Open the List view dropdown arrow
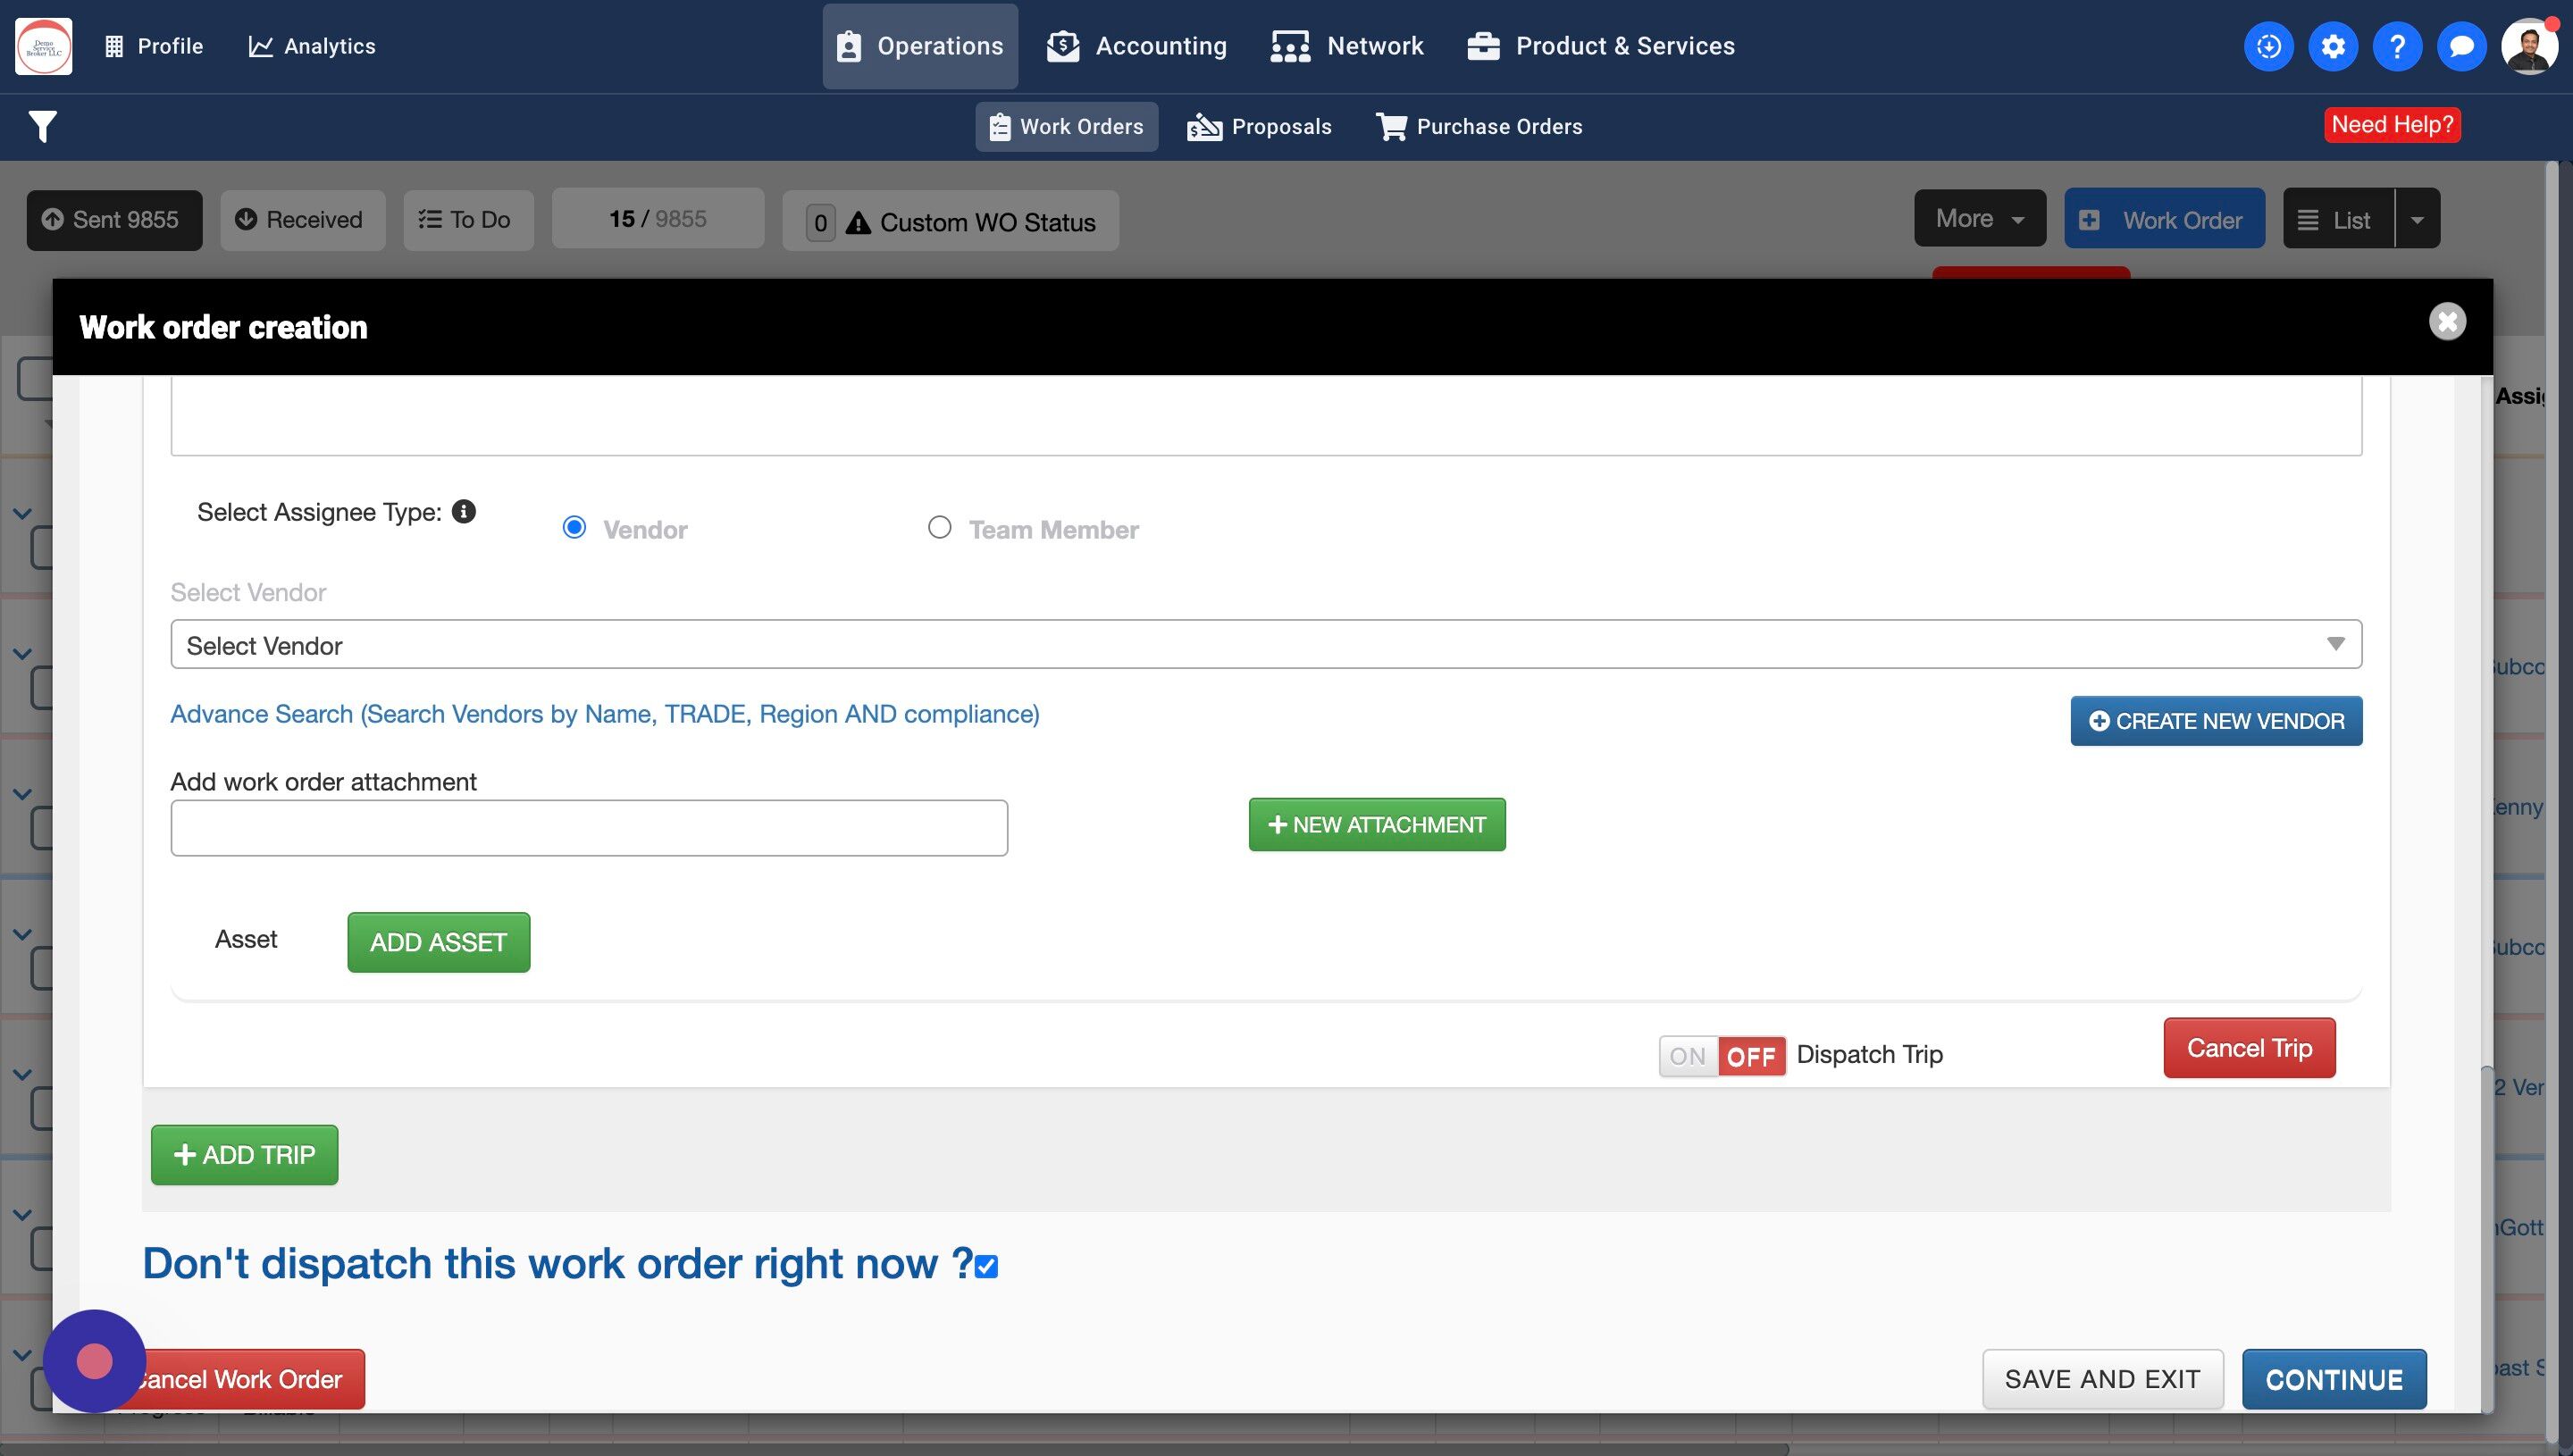Screen dimensions: 2573x1456 (2417, 219)
